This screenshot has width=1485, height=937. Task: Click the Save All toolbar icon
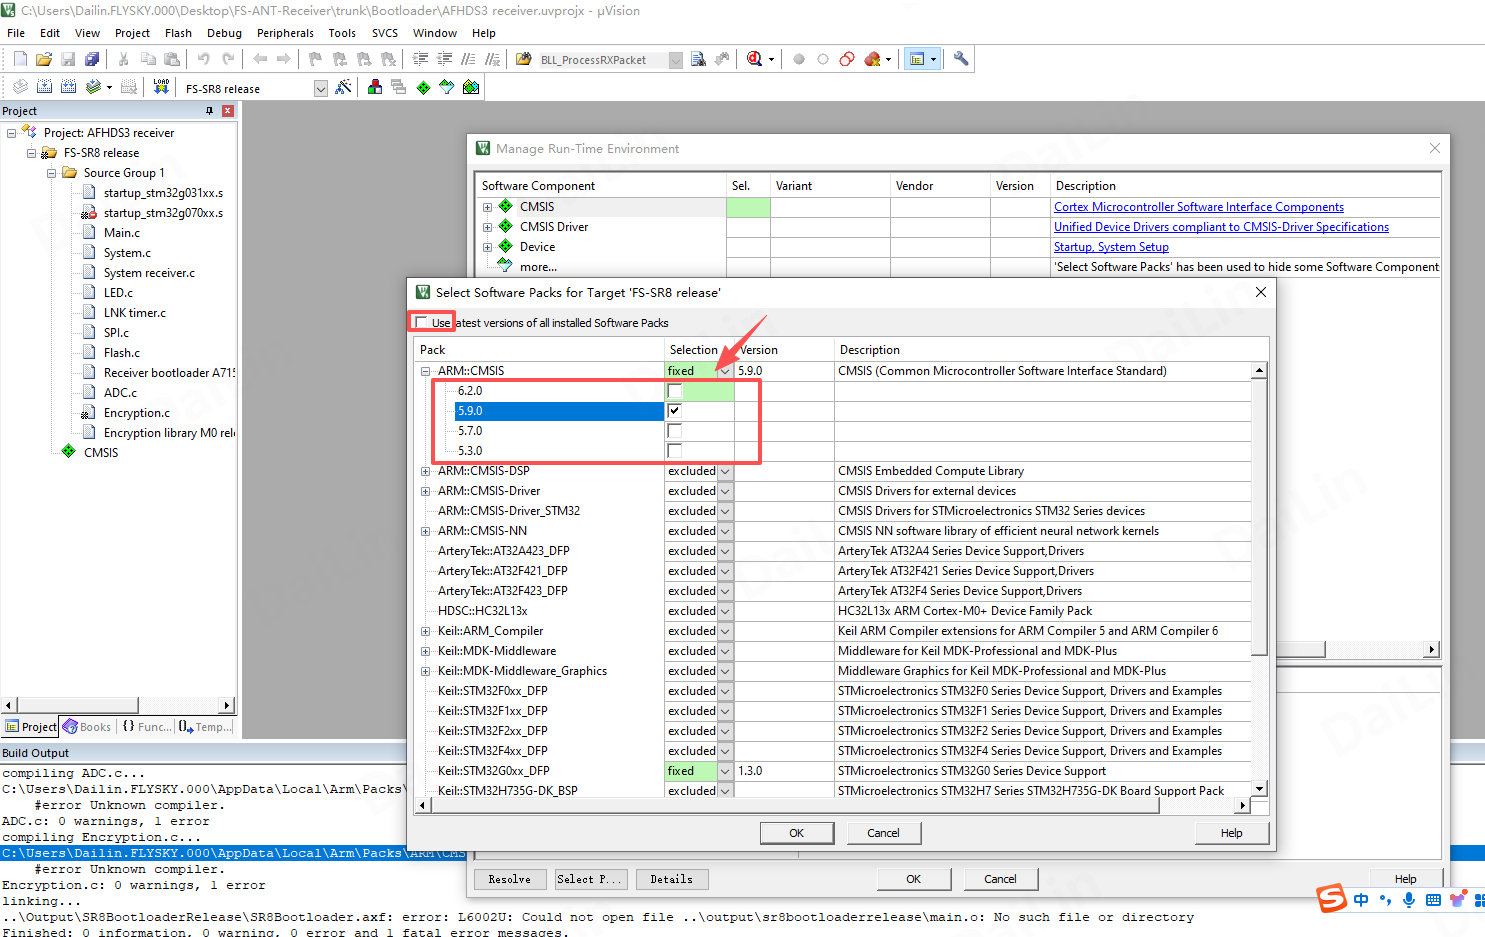pyautogui.click(x=92, y=59)
